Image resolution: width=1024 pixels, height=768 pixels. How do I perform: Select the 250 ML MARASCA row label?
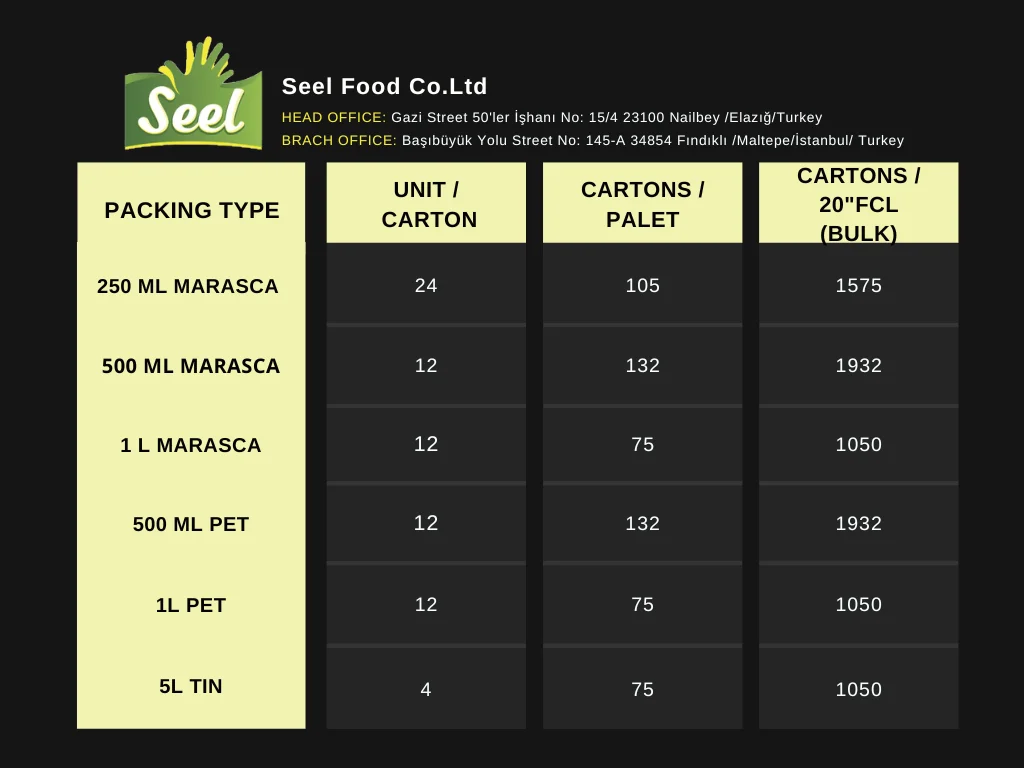(188, 286)
